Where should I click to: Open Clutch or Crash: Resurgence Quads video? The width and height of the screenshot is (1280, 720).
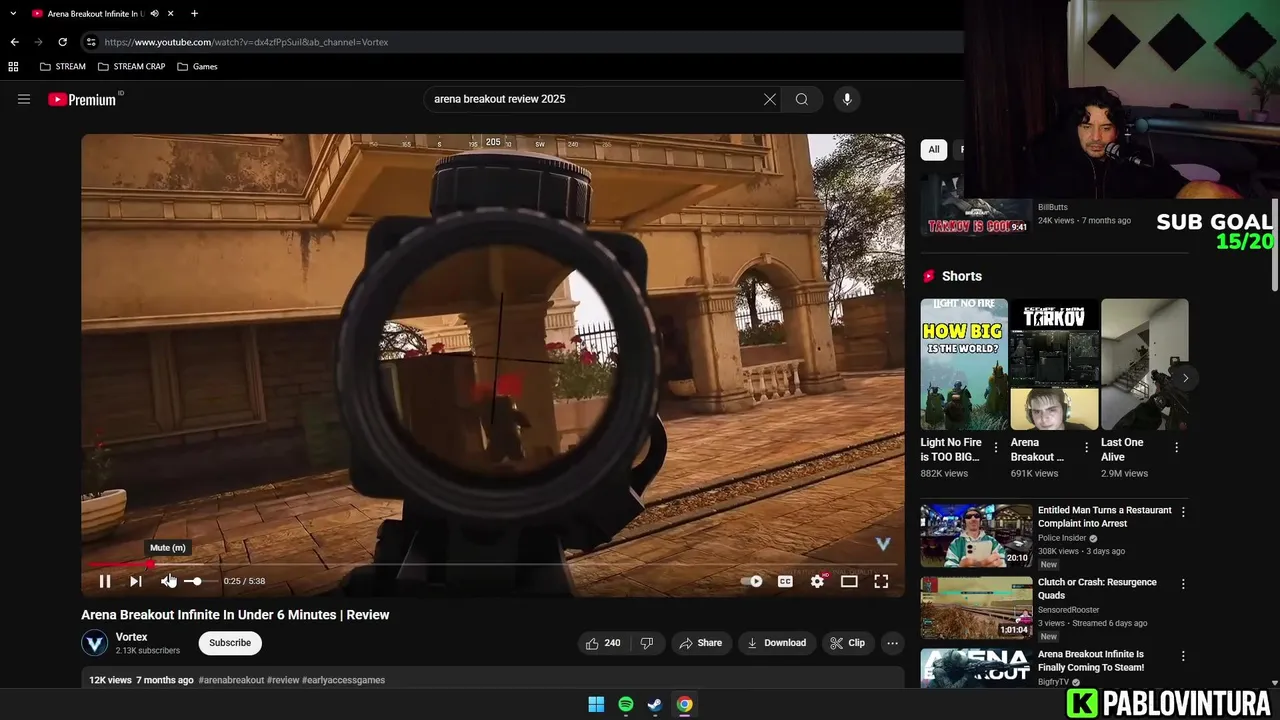coord(976,607)
